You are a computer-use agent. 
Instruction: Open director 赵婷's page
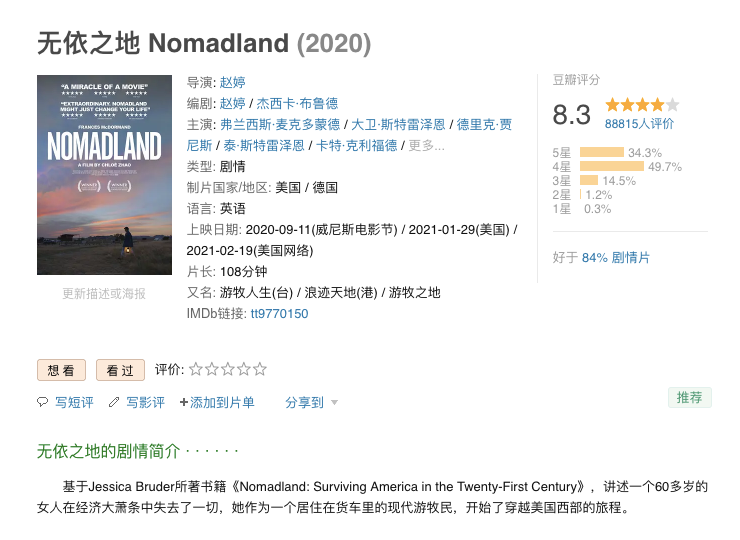[x=232, y=82]
